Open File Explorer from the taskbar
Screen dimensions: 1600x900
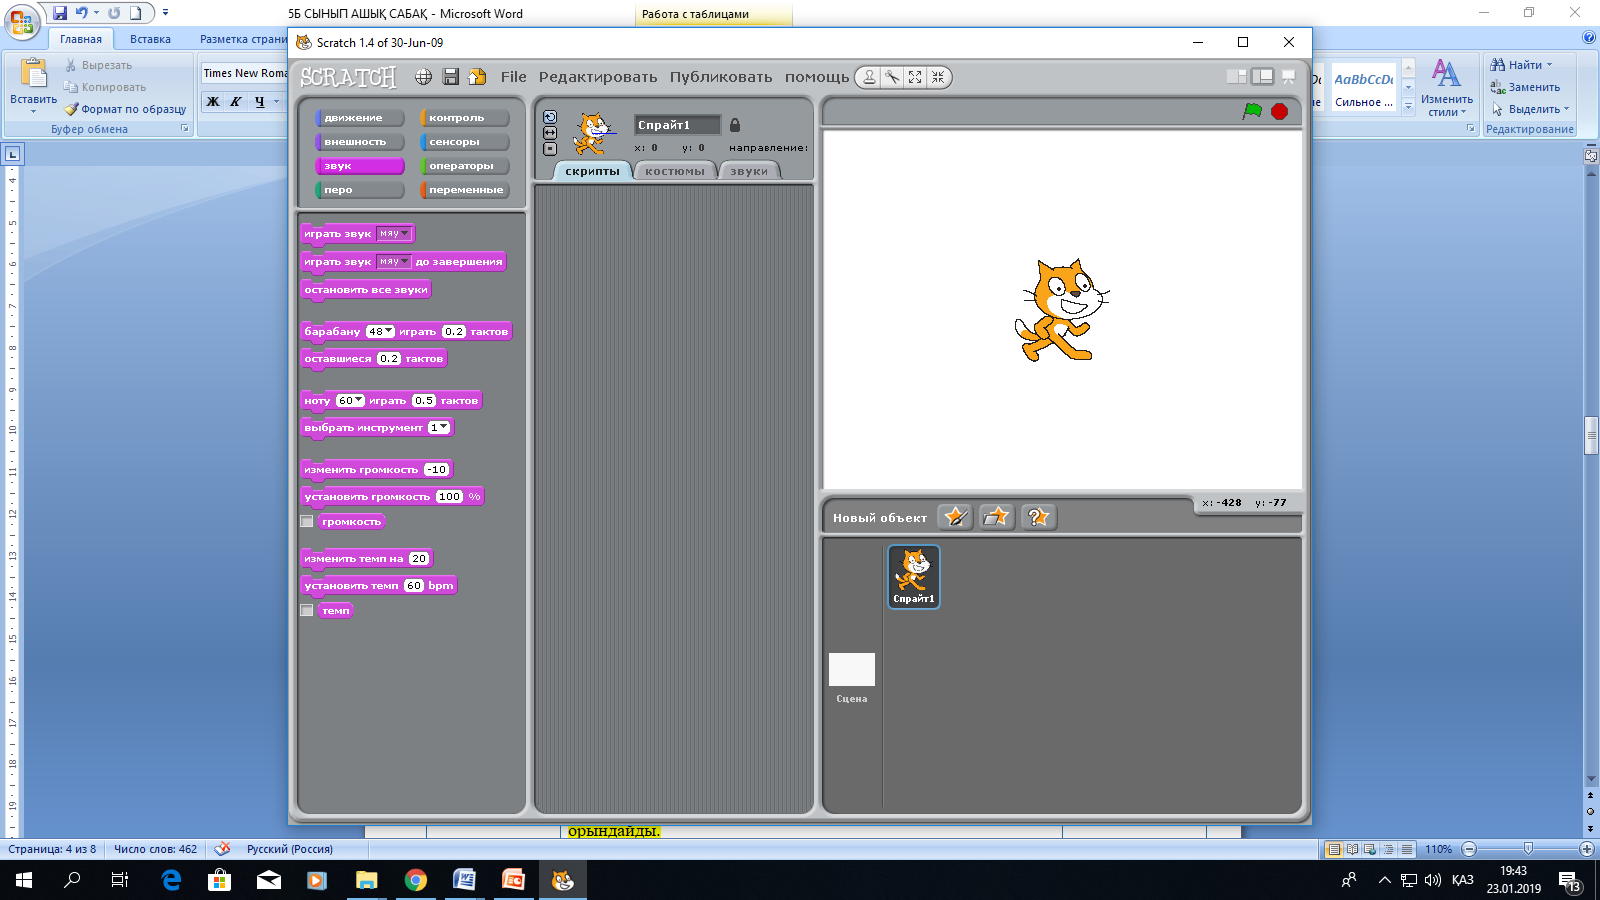[x=366, y=880]
